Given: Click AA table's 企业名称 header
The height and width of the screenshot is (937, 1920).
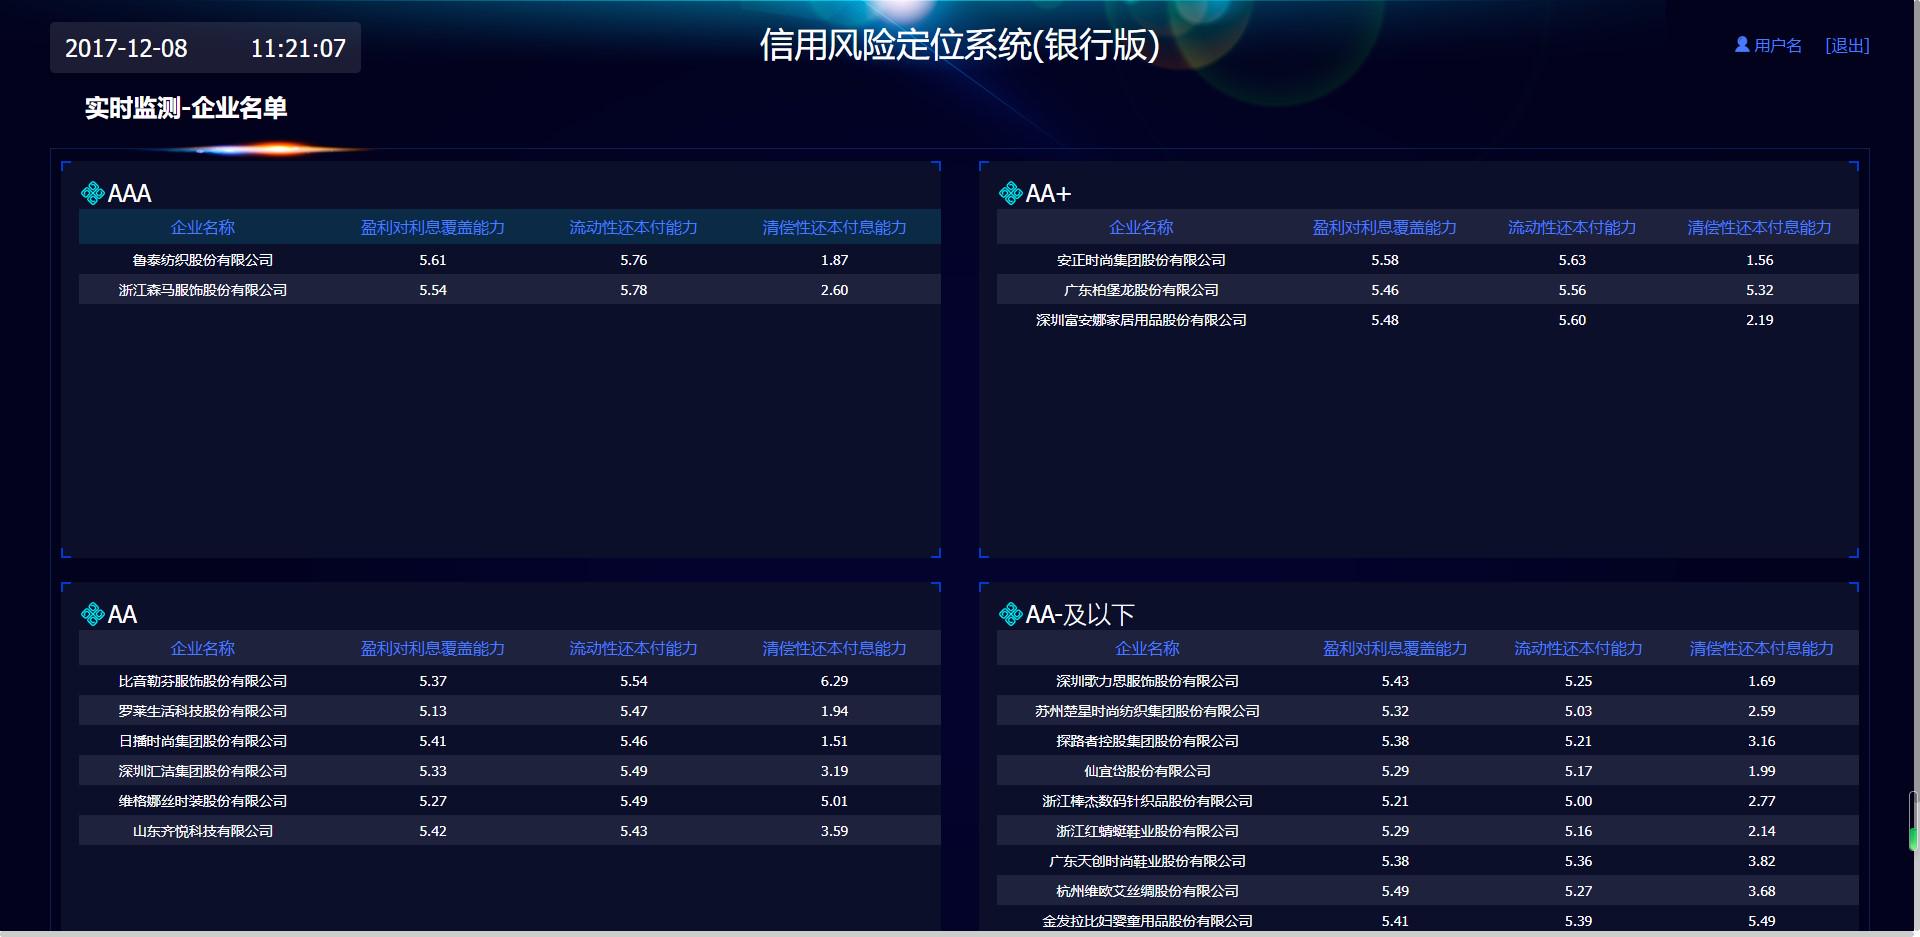Looking at the screenshot, I should pos(203,649).
